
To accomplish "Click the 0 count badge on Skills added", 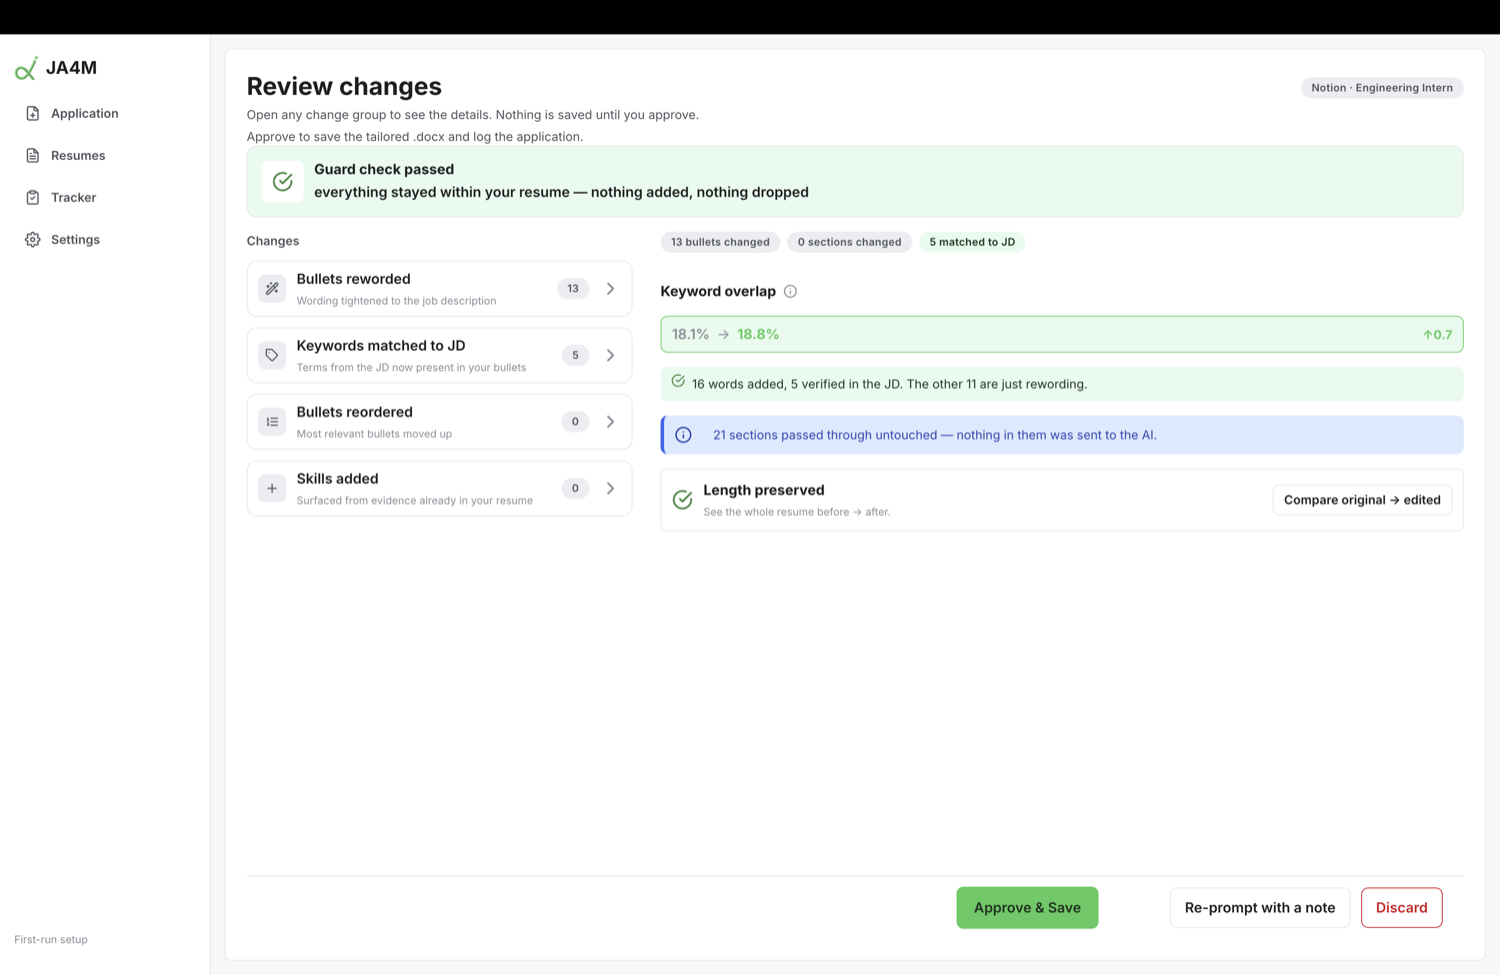I will [575, 488].
